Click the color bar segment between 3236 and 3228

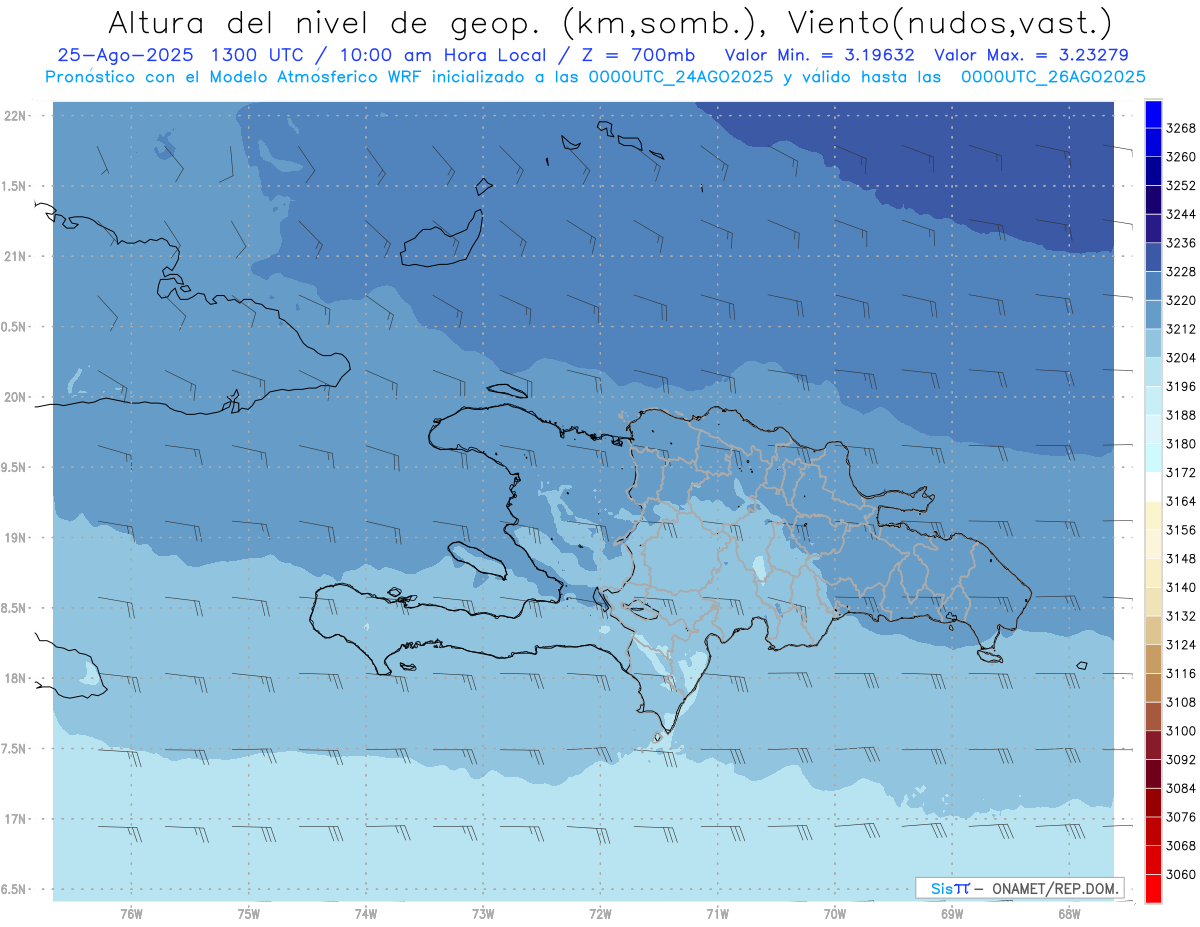(x=1153, y=257)
